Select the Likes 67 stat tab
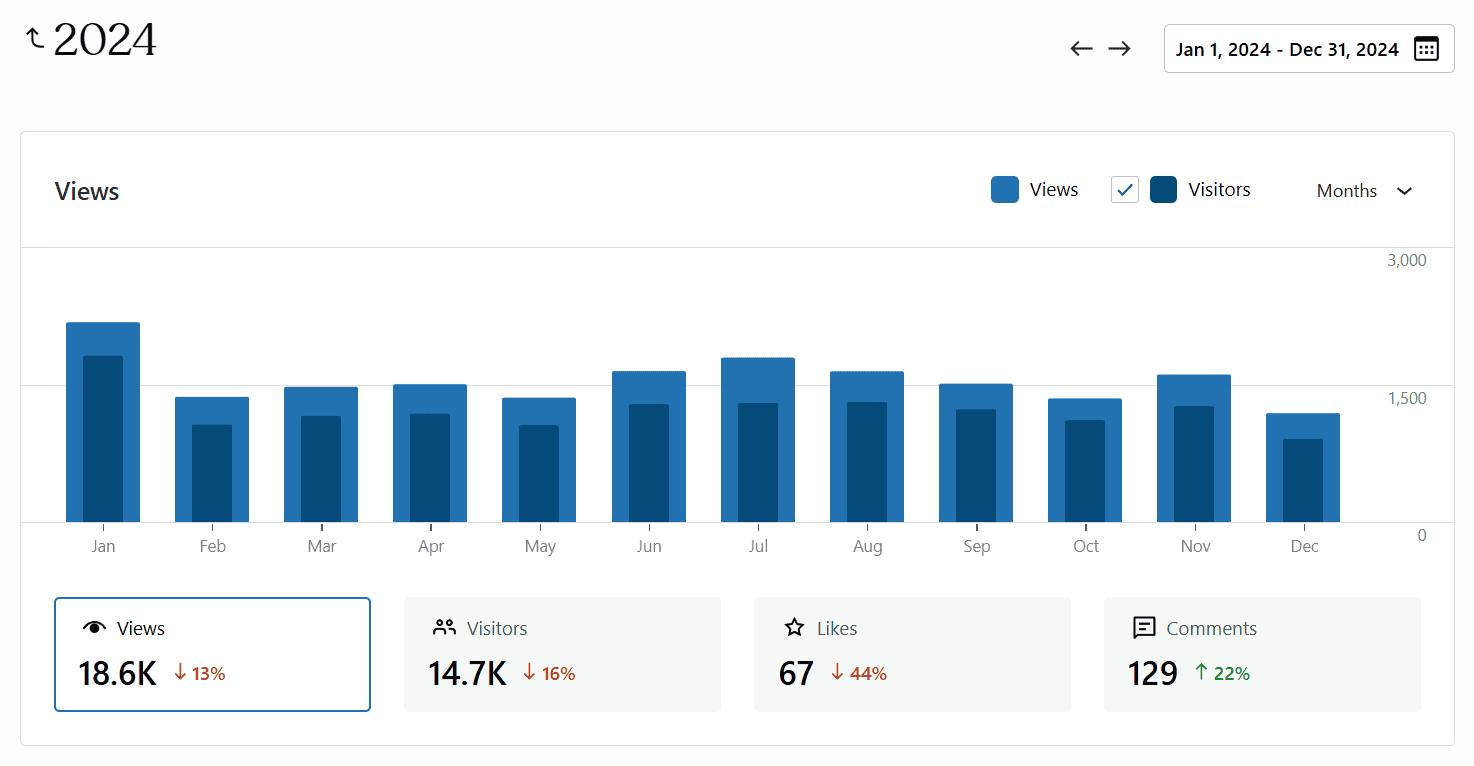 (912, 654)
